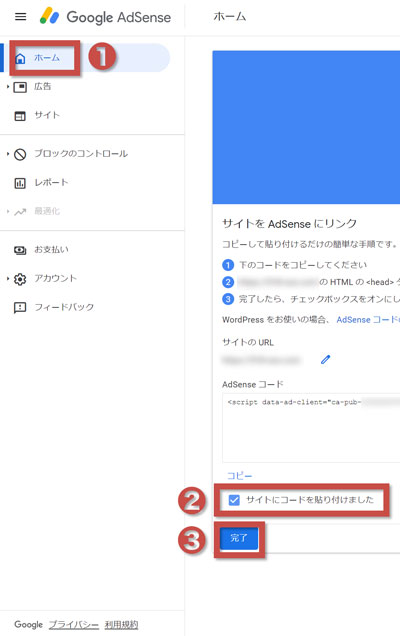The width and height of the screenshot is (400, 636).
Task: Click the 広告 ads icon
Action: tap(20, 87)
